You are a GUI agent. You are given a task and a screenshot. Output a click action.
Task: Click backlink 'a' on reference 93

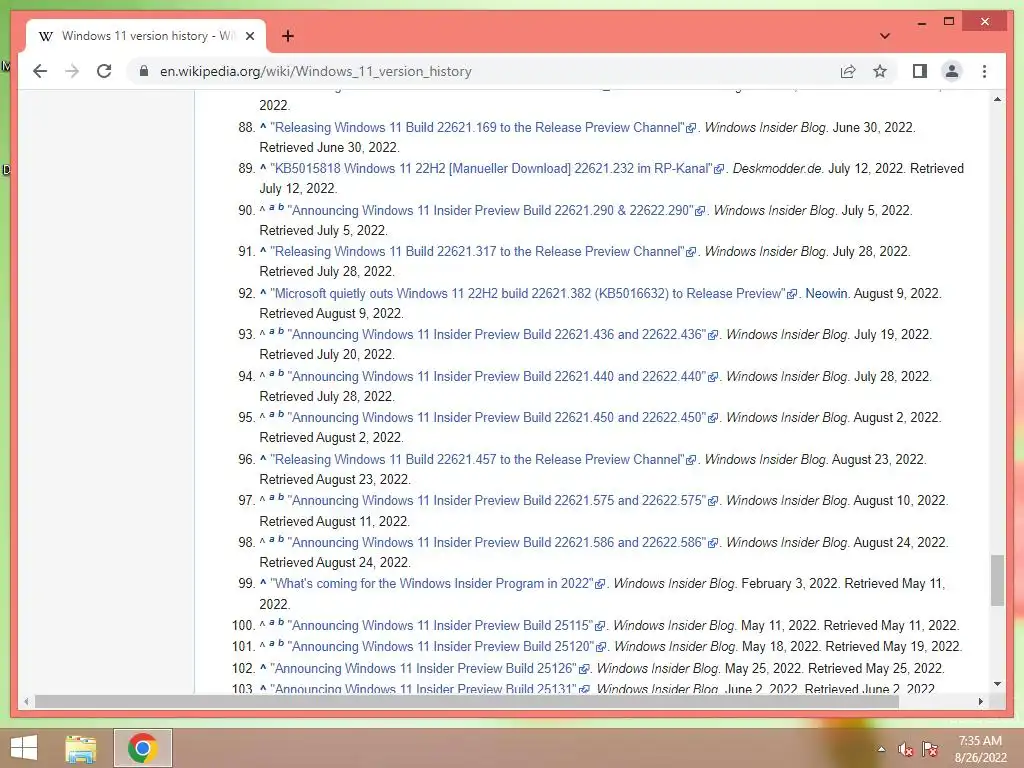tap(272, 331)
